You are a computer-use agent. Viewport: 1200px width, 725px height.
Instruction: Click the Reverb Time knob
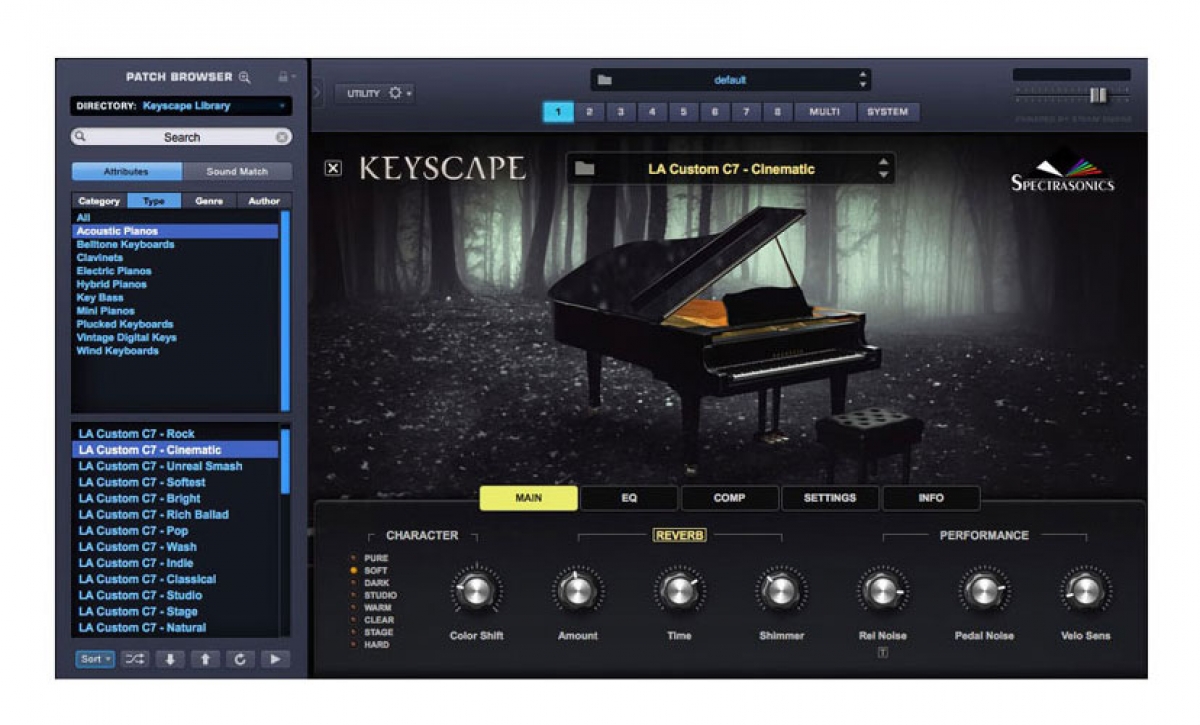679,591
